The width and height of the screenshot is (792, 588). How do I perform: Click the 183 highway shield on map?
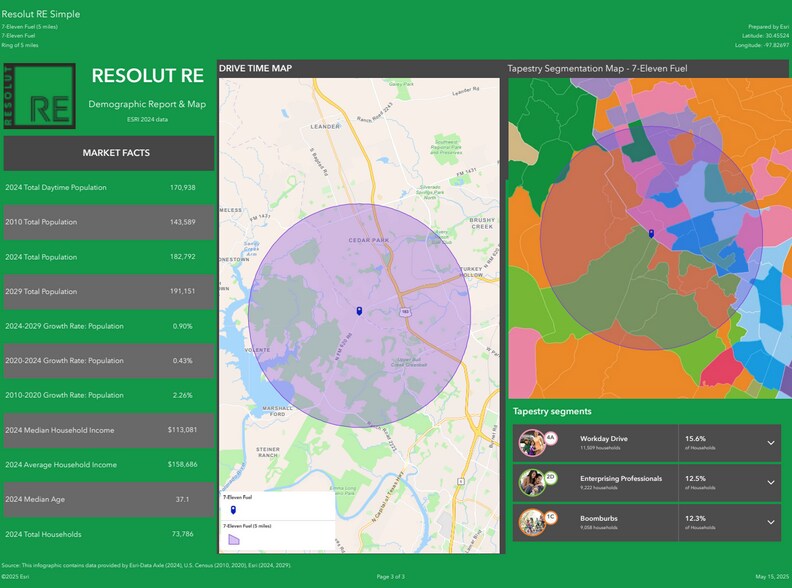(405, 312)
